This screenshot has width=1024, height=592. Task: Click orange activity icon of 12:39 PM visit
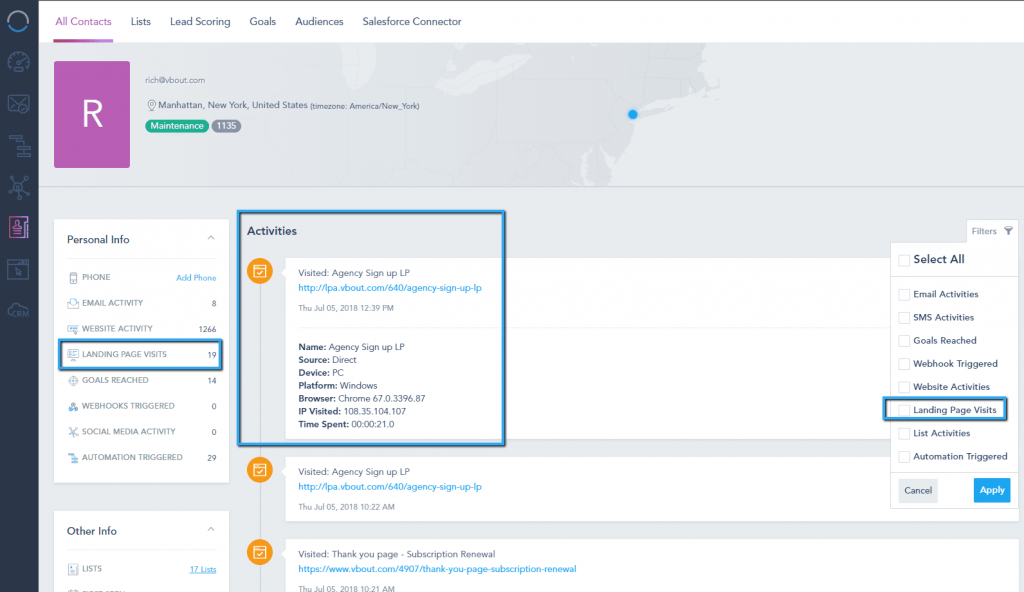tap(260, 271)
